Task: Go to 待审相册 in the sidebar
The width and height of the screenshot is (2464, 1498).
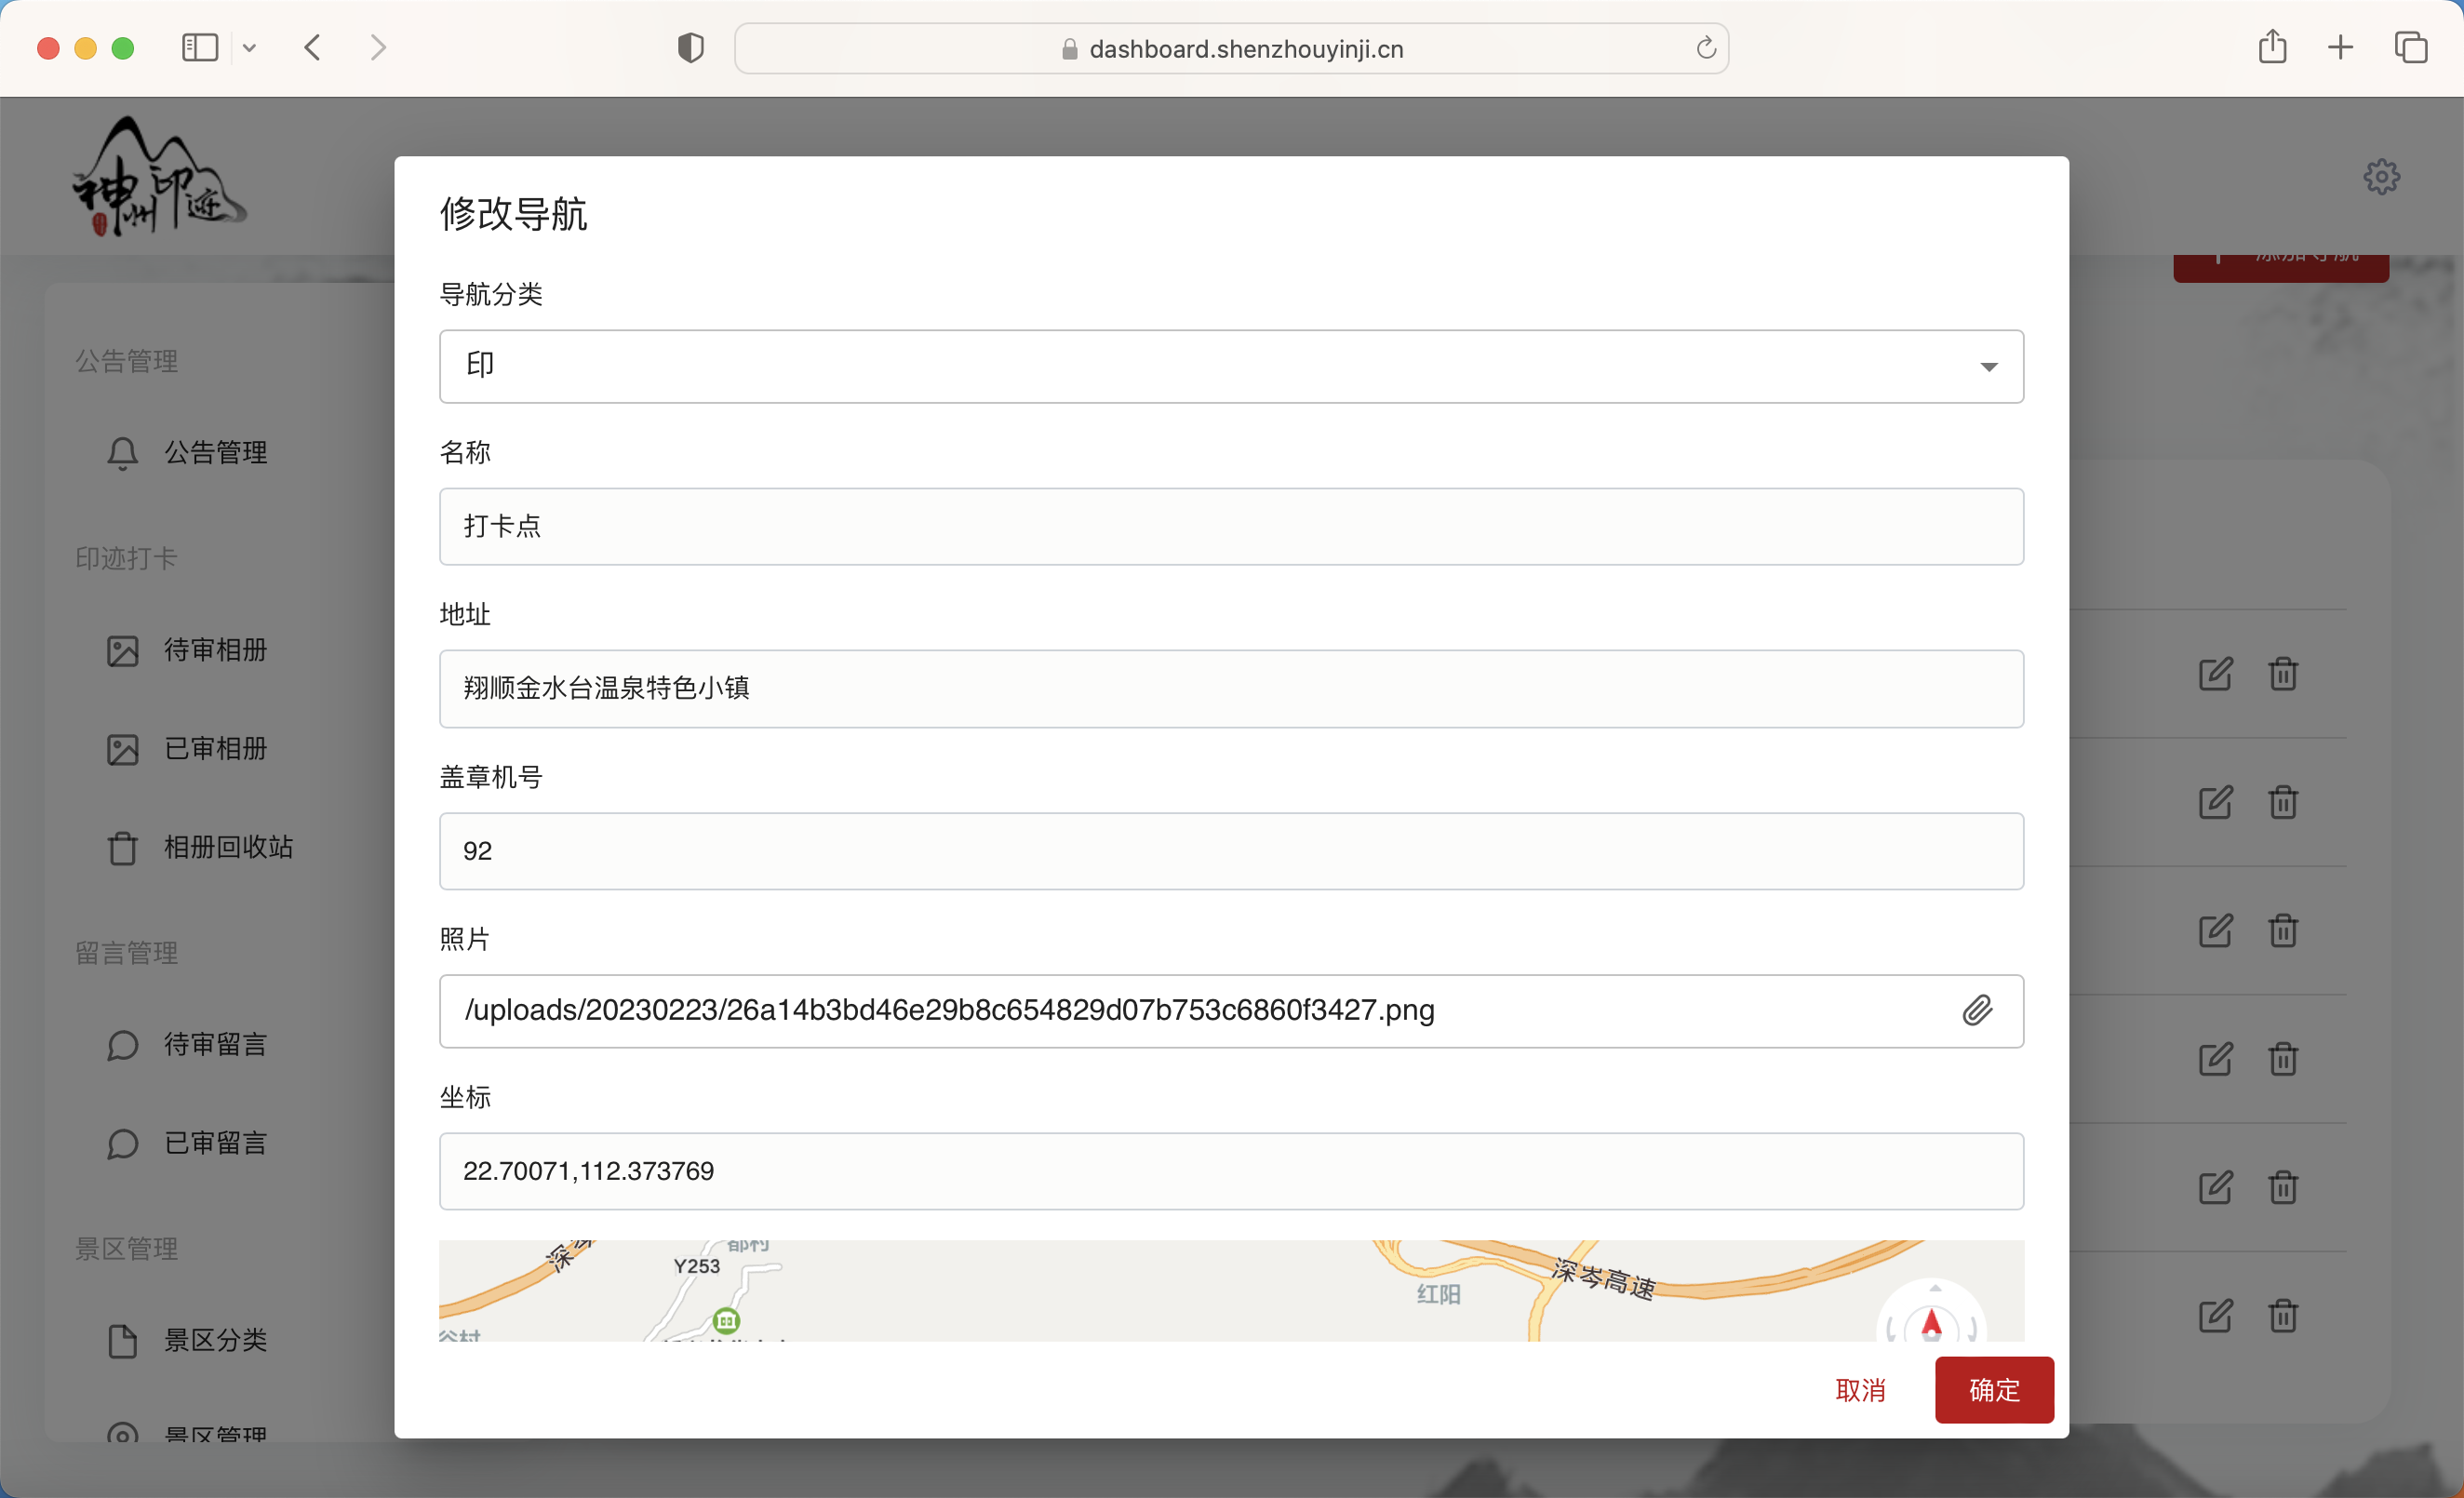Action: tap(215, 650)
